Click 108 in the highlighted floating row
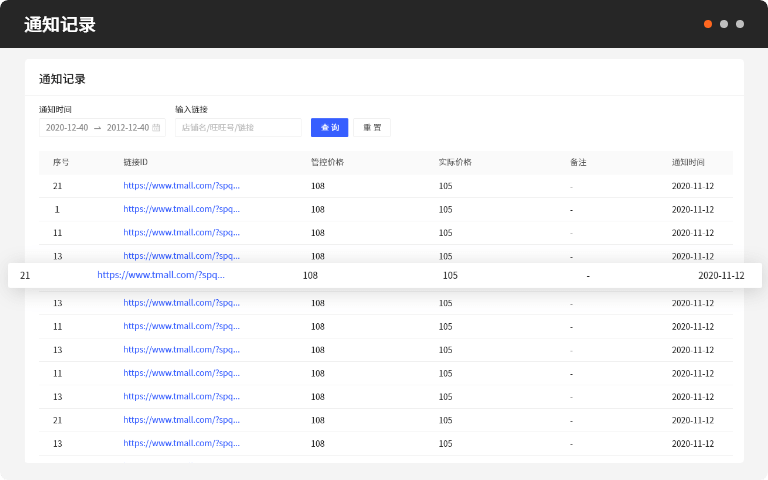768x480 pixels. tap(310, 275)
